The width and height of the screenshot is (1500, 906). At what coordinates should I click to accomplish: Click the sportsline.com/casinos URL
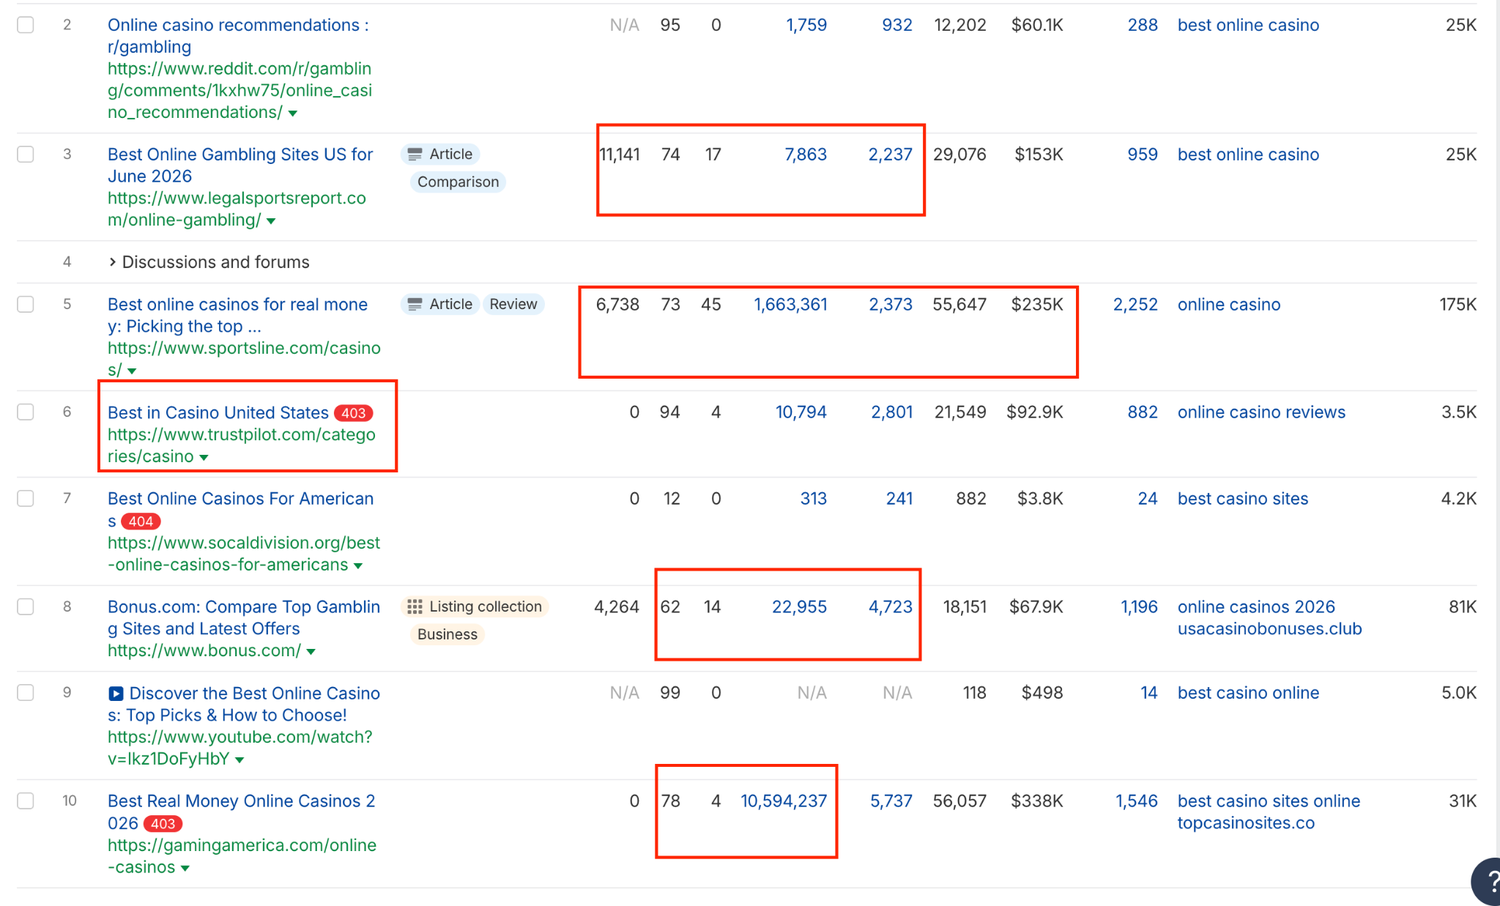click(244, 358)
